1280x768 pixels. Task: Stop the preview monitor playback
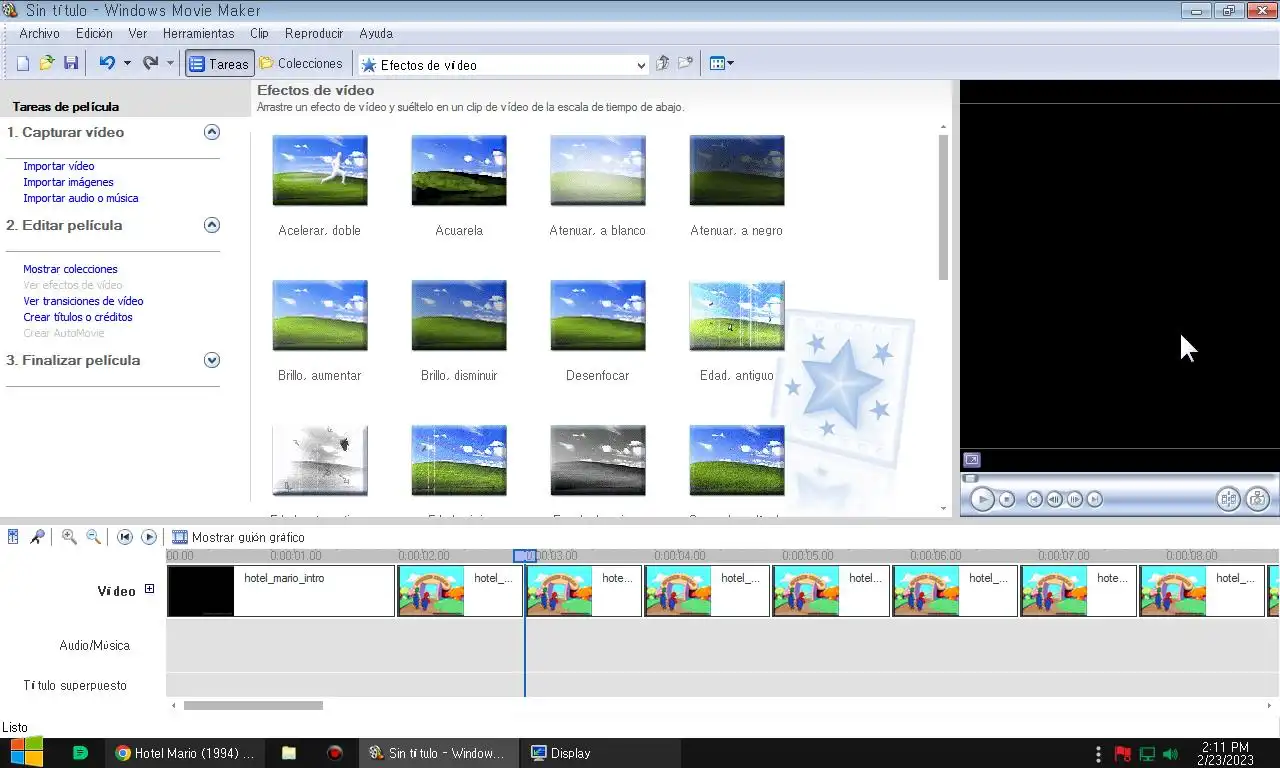tap(1007, 499)
